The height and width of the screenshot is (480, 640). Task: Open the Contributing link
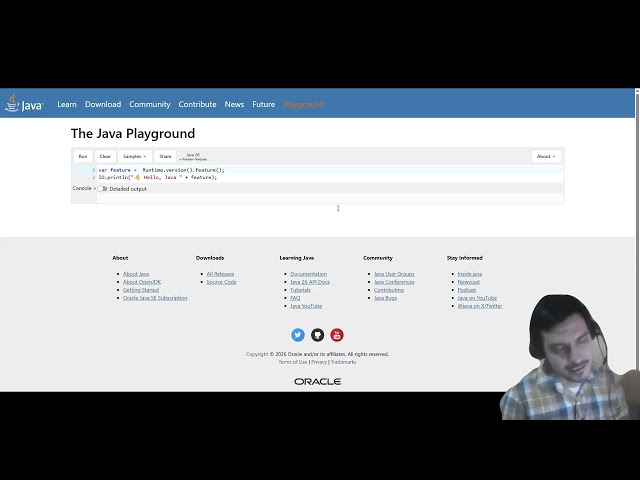click(x=389, y=290)
